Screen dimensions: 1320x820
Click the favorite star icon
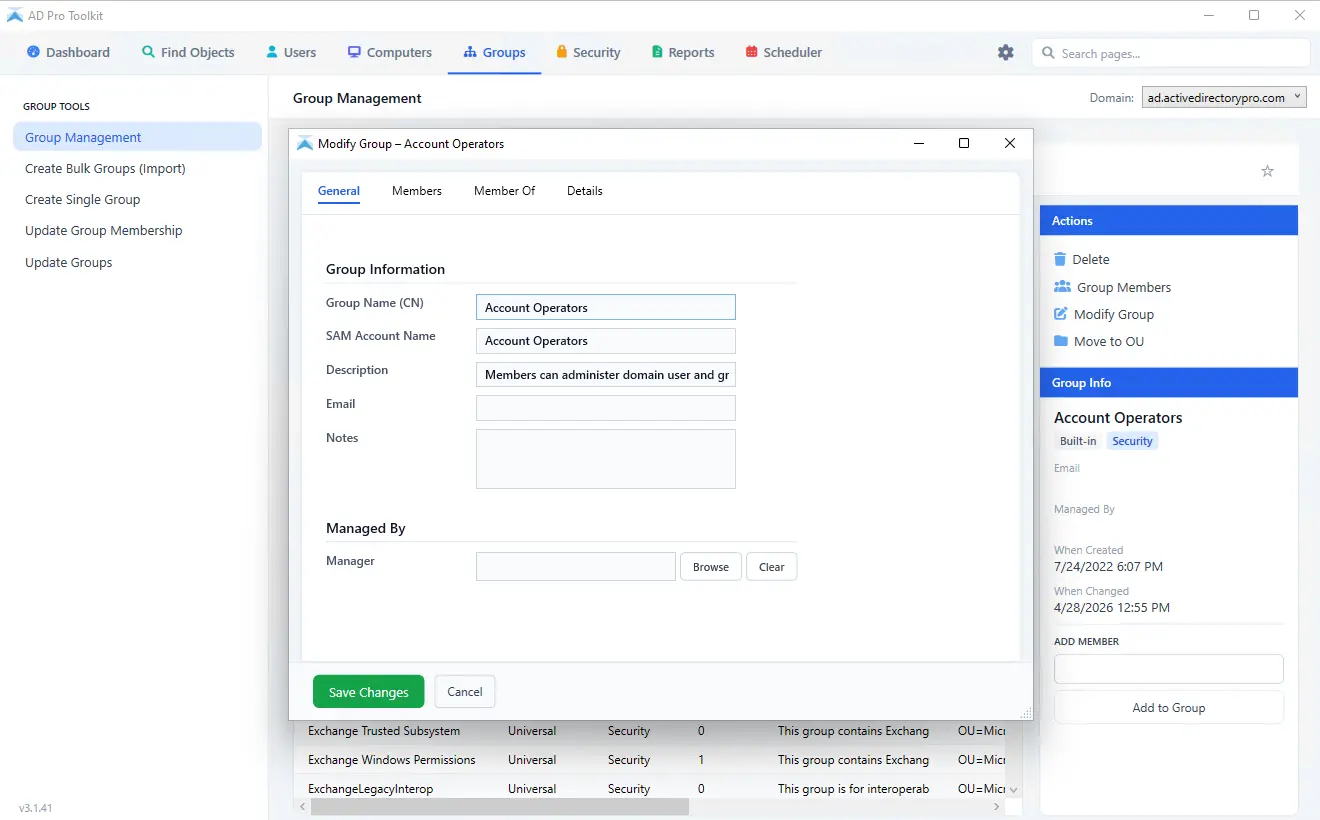click(1267, 171)
